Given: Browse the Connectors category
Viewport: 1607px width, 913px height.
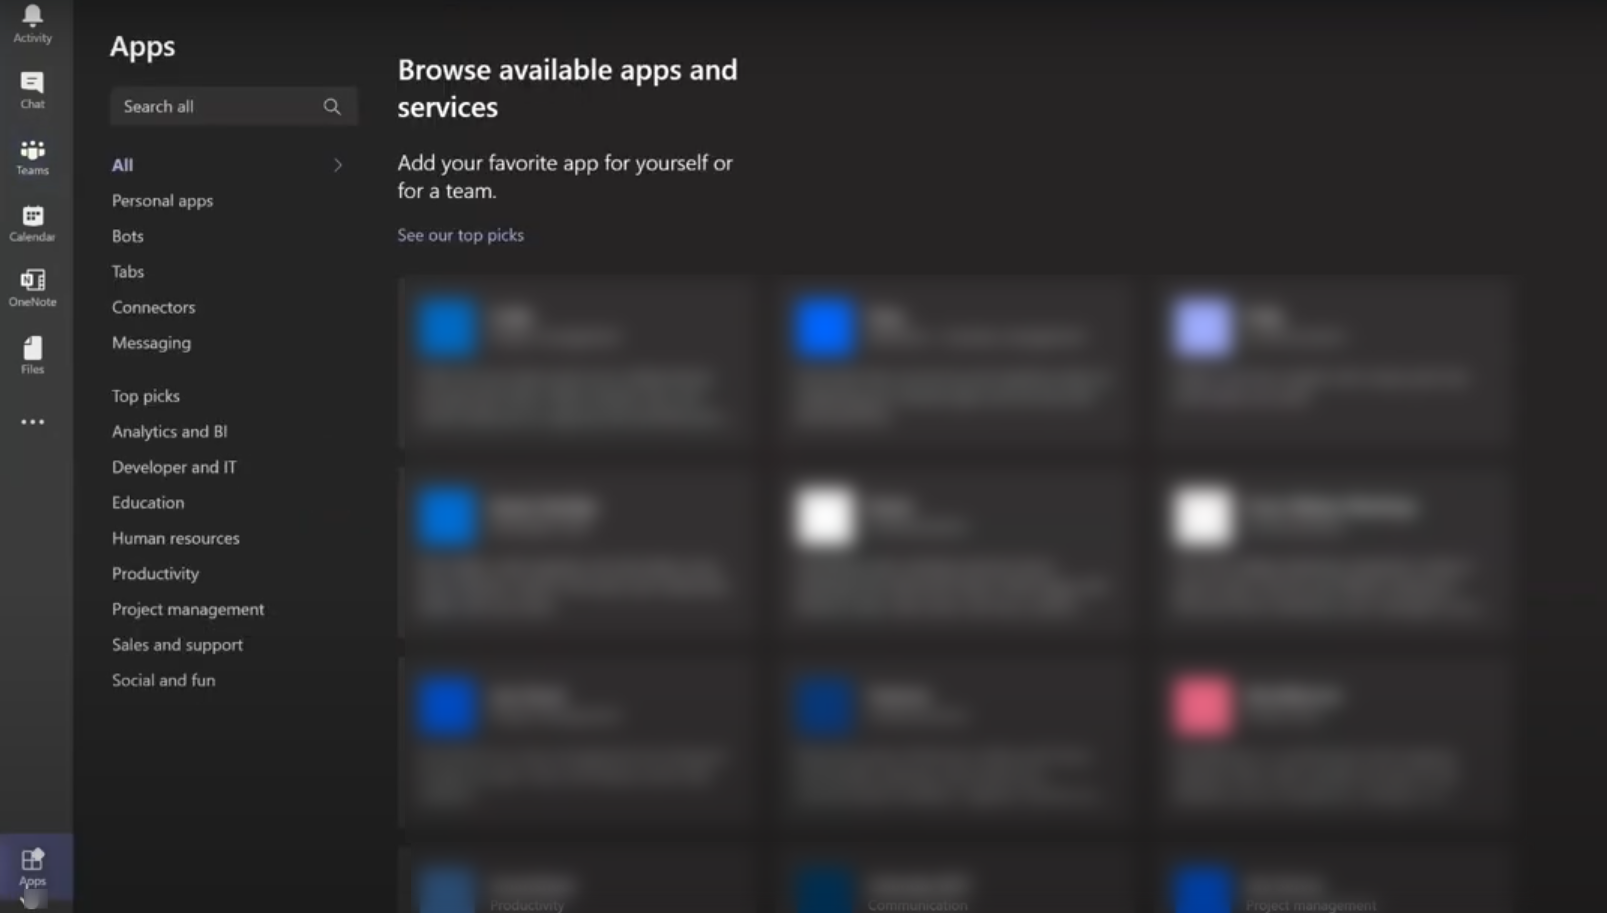Looking at the screenshot, I should click(153, 307).
